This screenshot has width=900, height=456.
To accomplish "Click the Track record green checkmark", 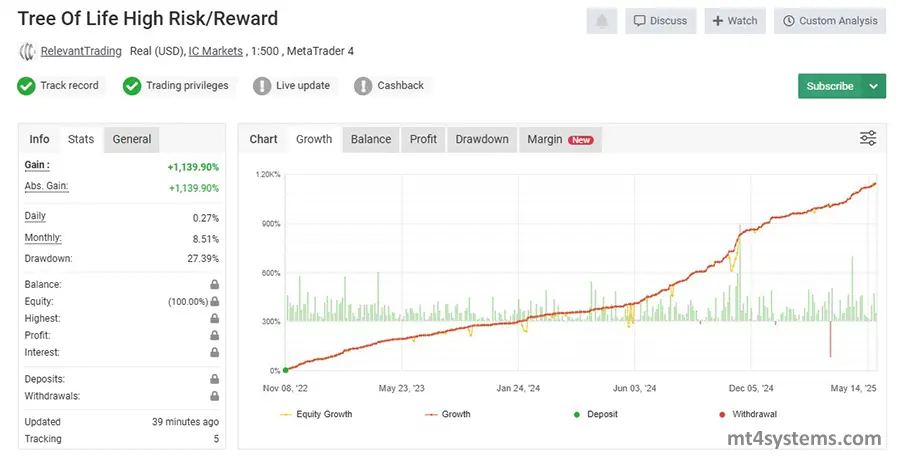I will coord(27,86).
